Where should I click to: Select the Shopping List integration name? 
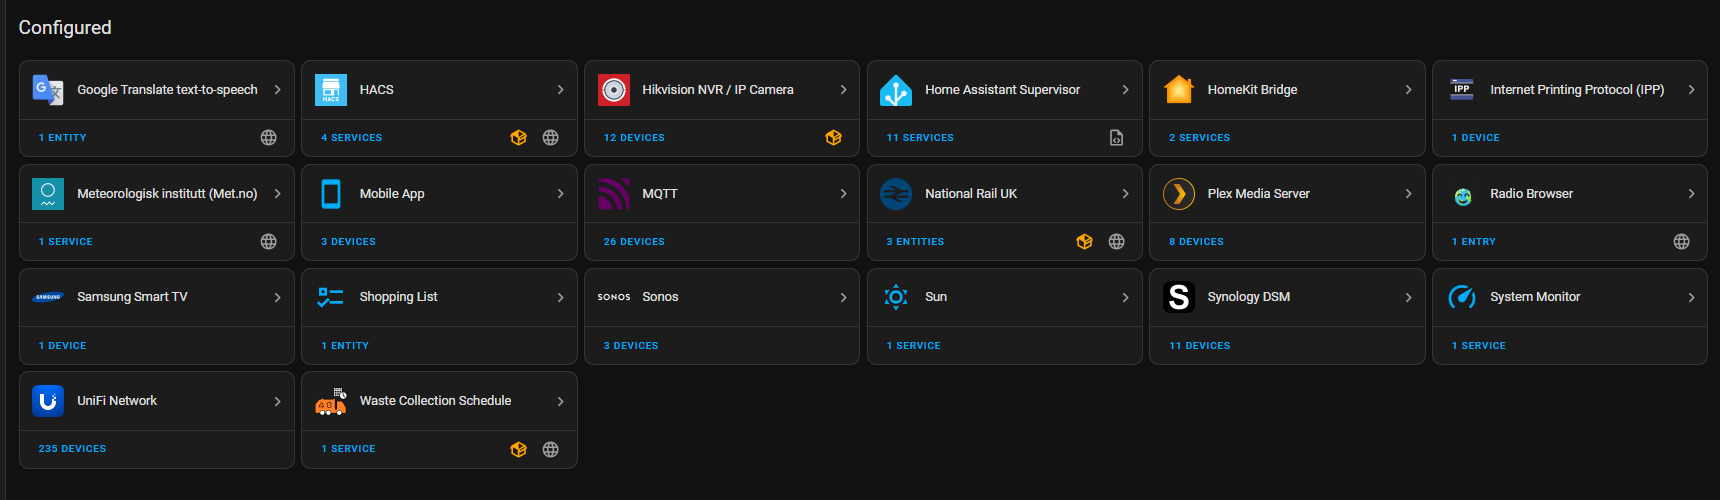(398, 297)
